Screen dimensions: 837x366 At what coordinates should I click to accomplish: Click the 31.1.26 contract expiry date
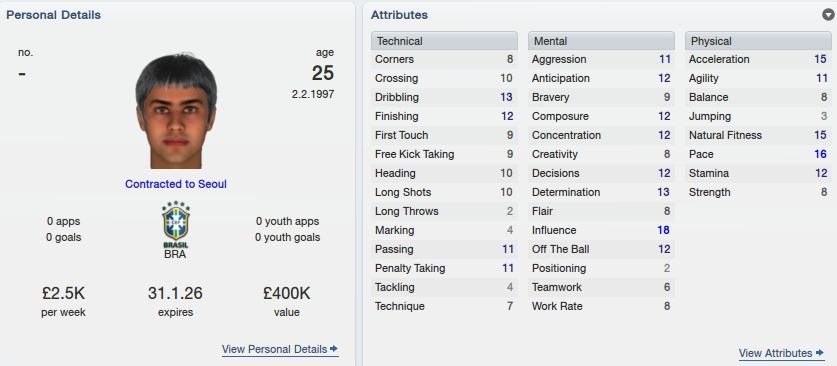(x=175, y=293)
